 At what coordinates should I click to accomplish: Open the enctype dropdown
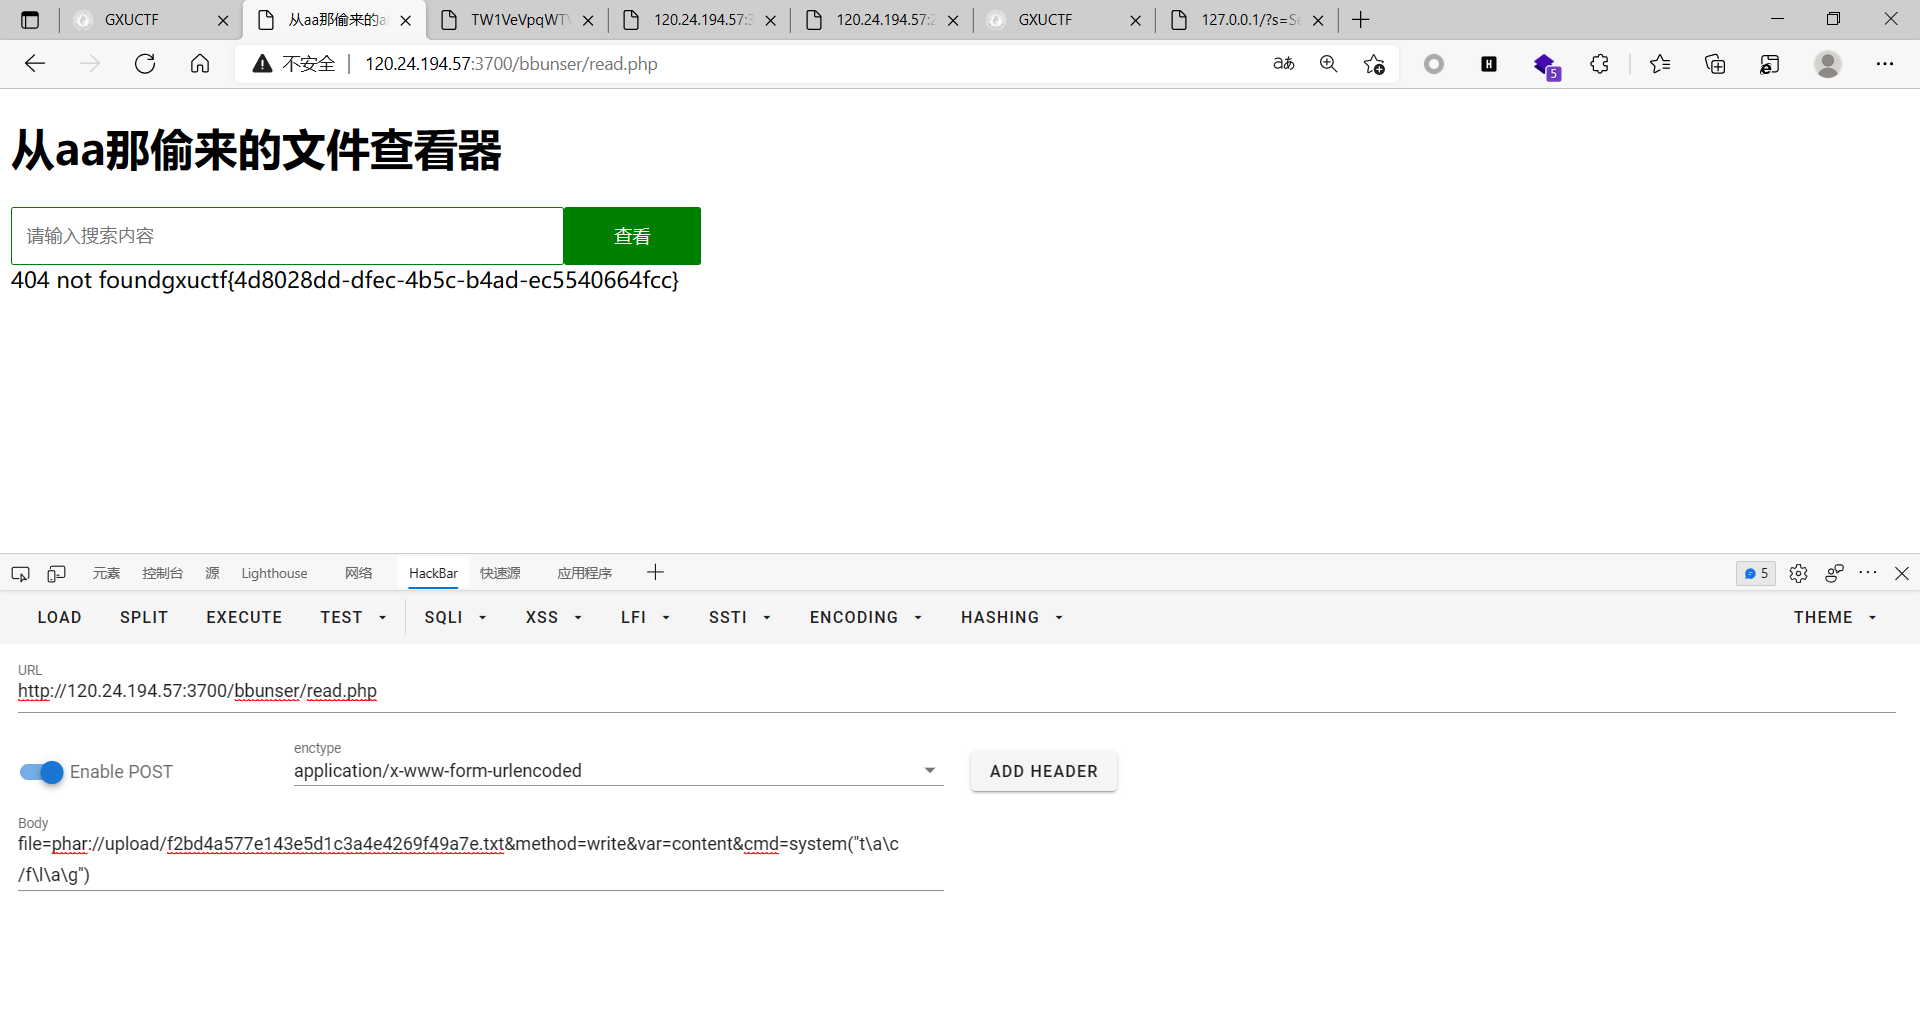coord(618,771)
